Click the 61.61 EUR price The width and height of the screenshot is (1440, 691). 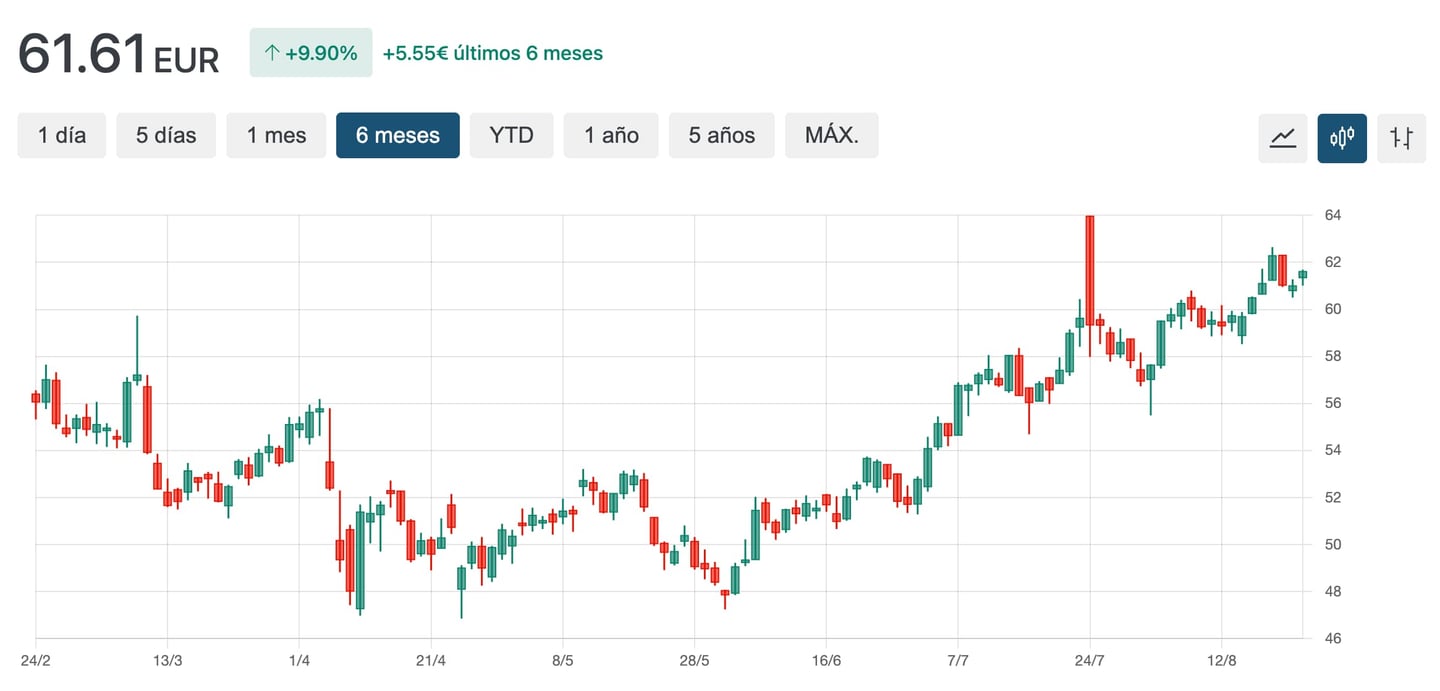118,53
